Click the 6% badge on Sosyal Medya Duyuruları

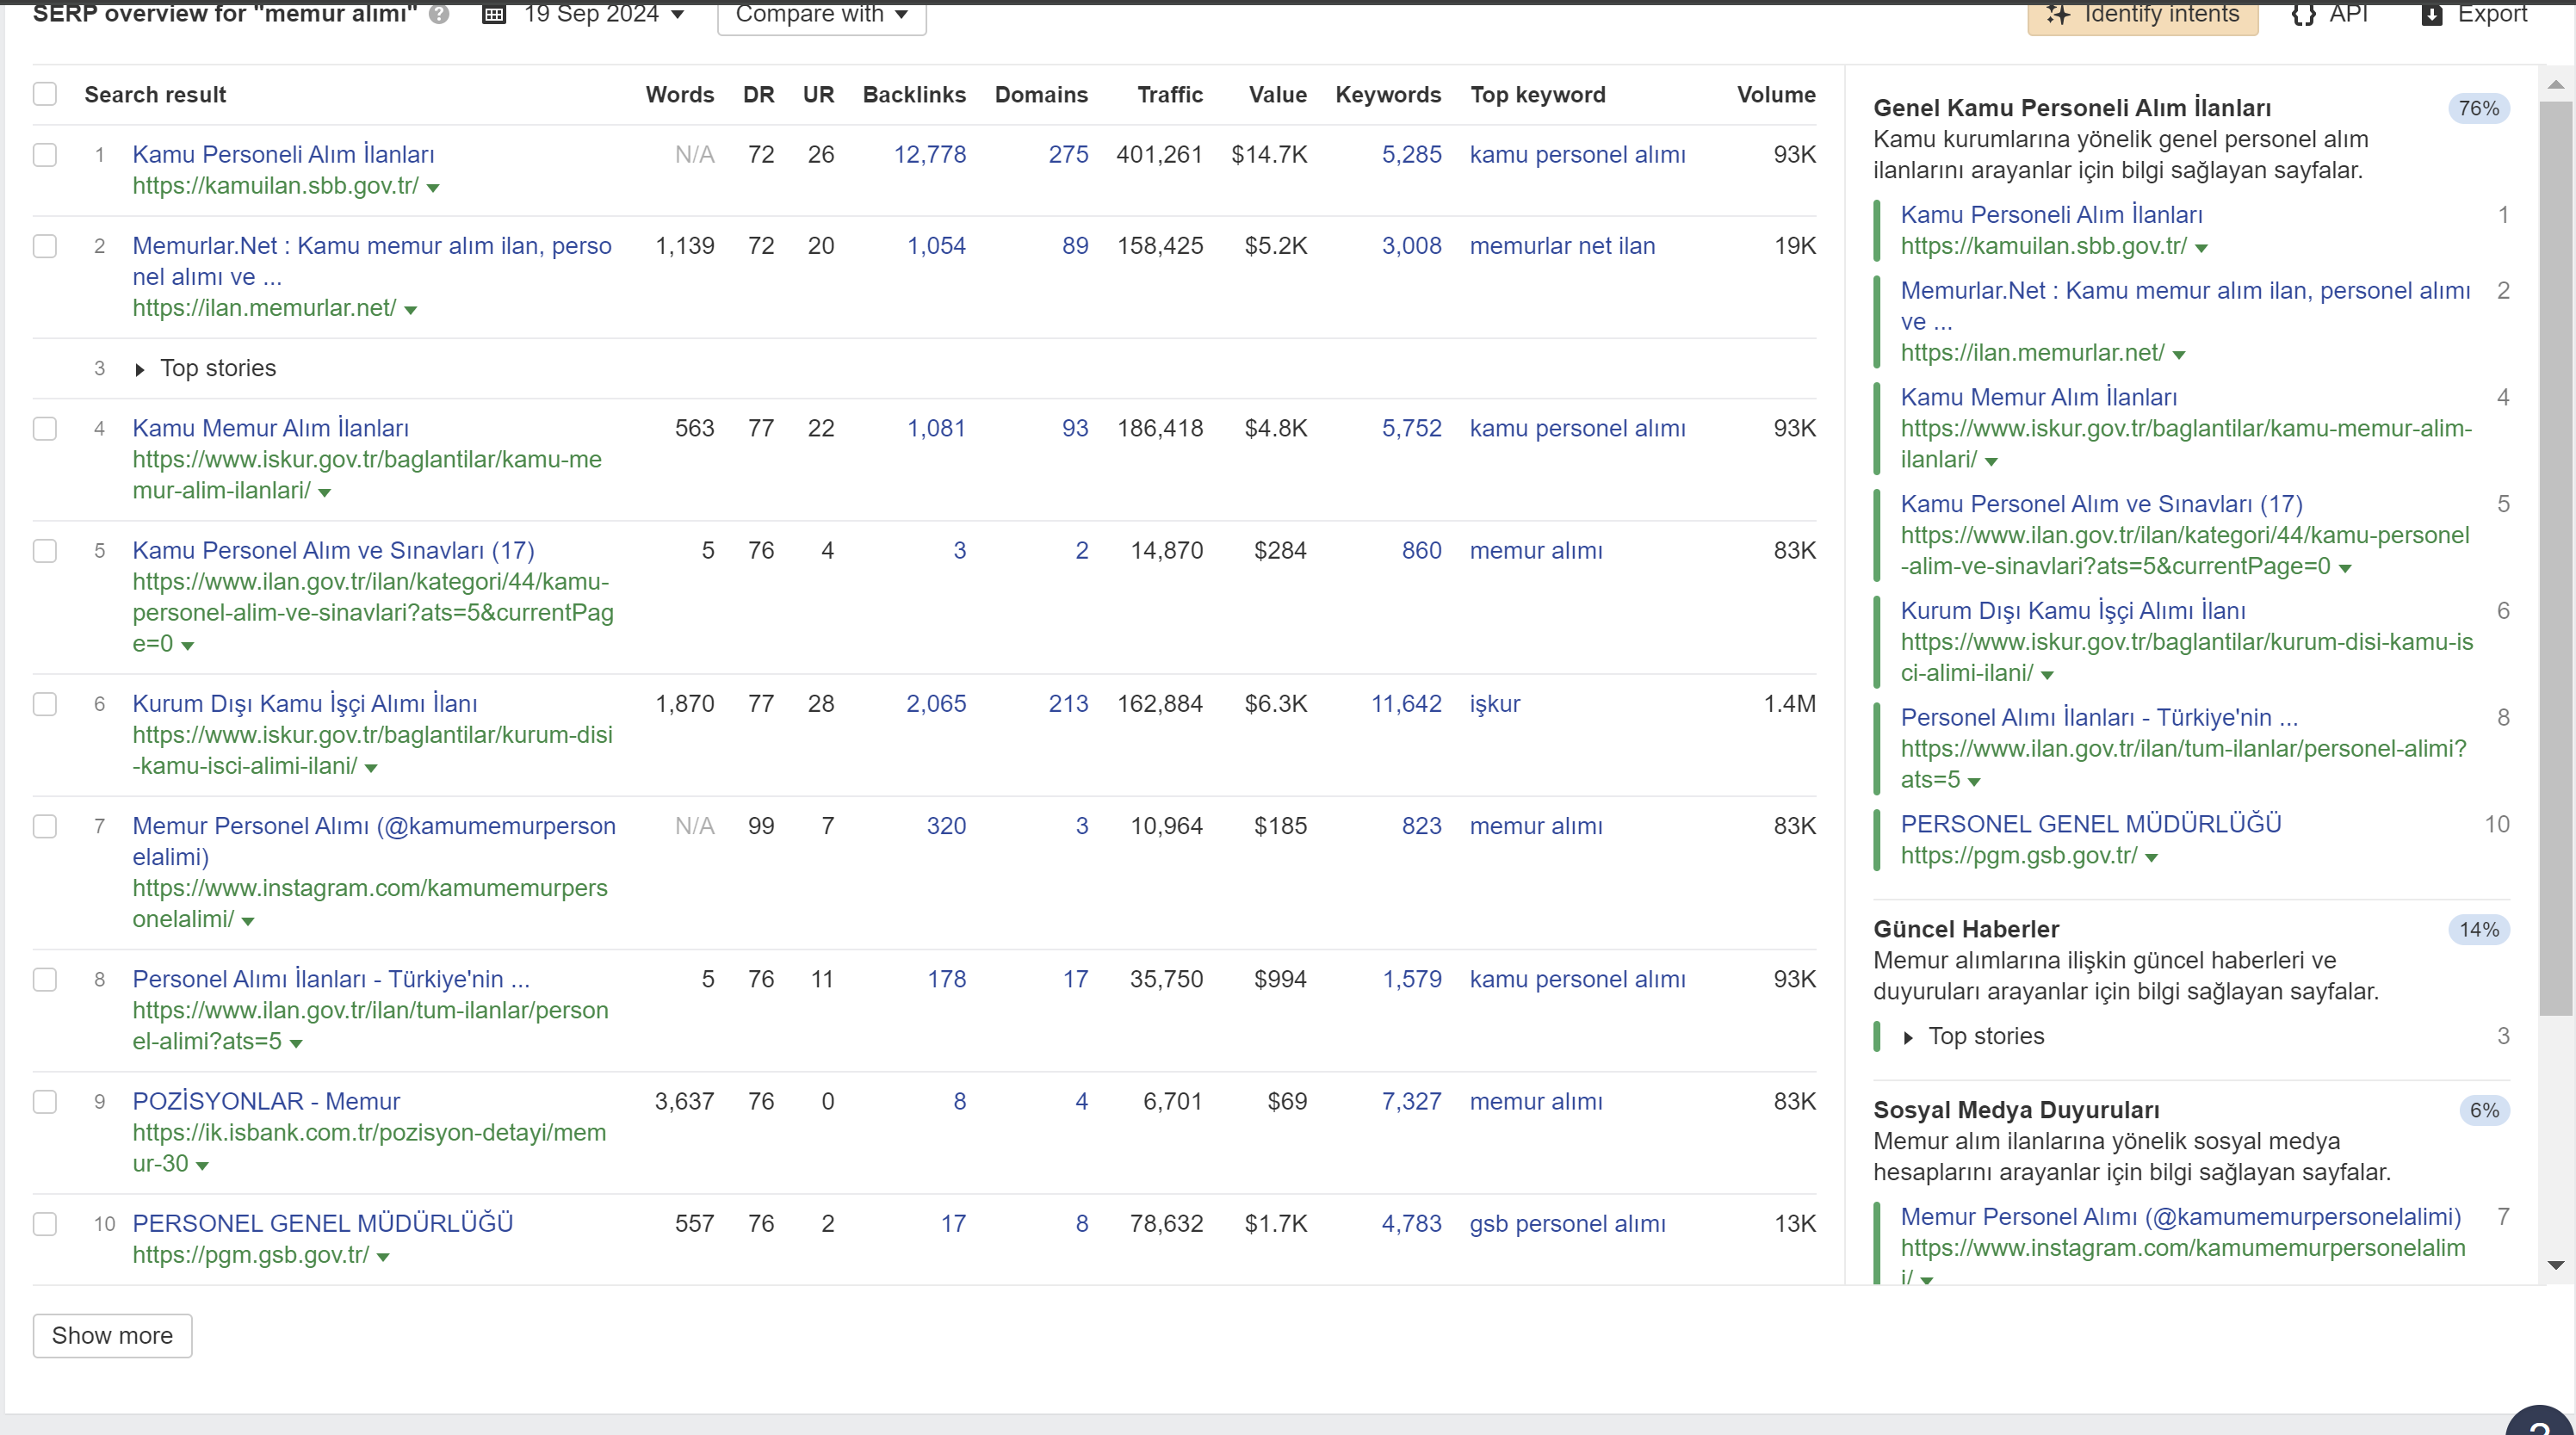pos(2484,1111)
